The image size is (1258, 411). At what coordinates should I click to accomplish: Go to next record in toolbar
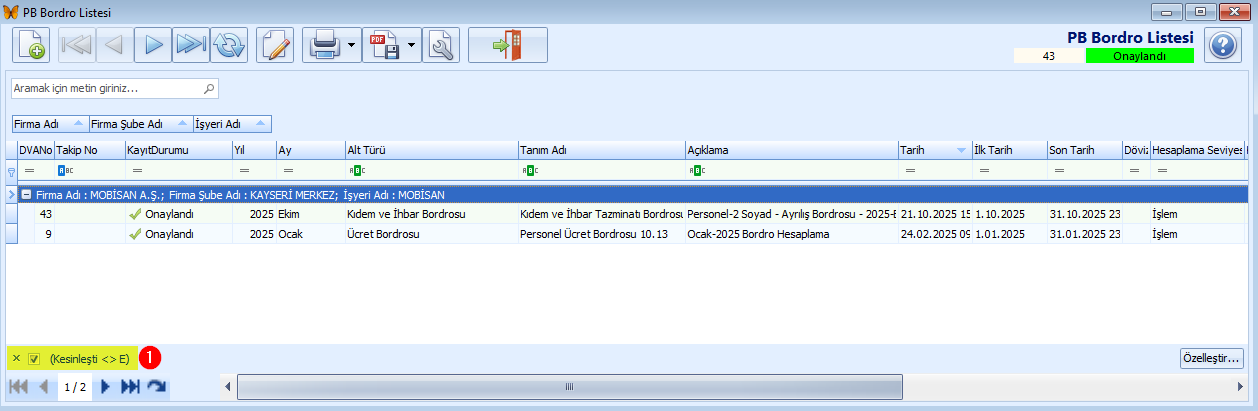tap(152, 46)
